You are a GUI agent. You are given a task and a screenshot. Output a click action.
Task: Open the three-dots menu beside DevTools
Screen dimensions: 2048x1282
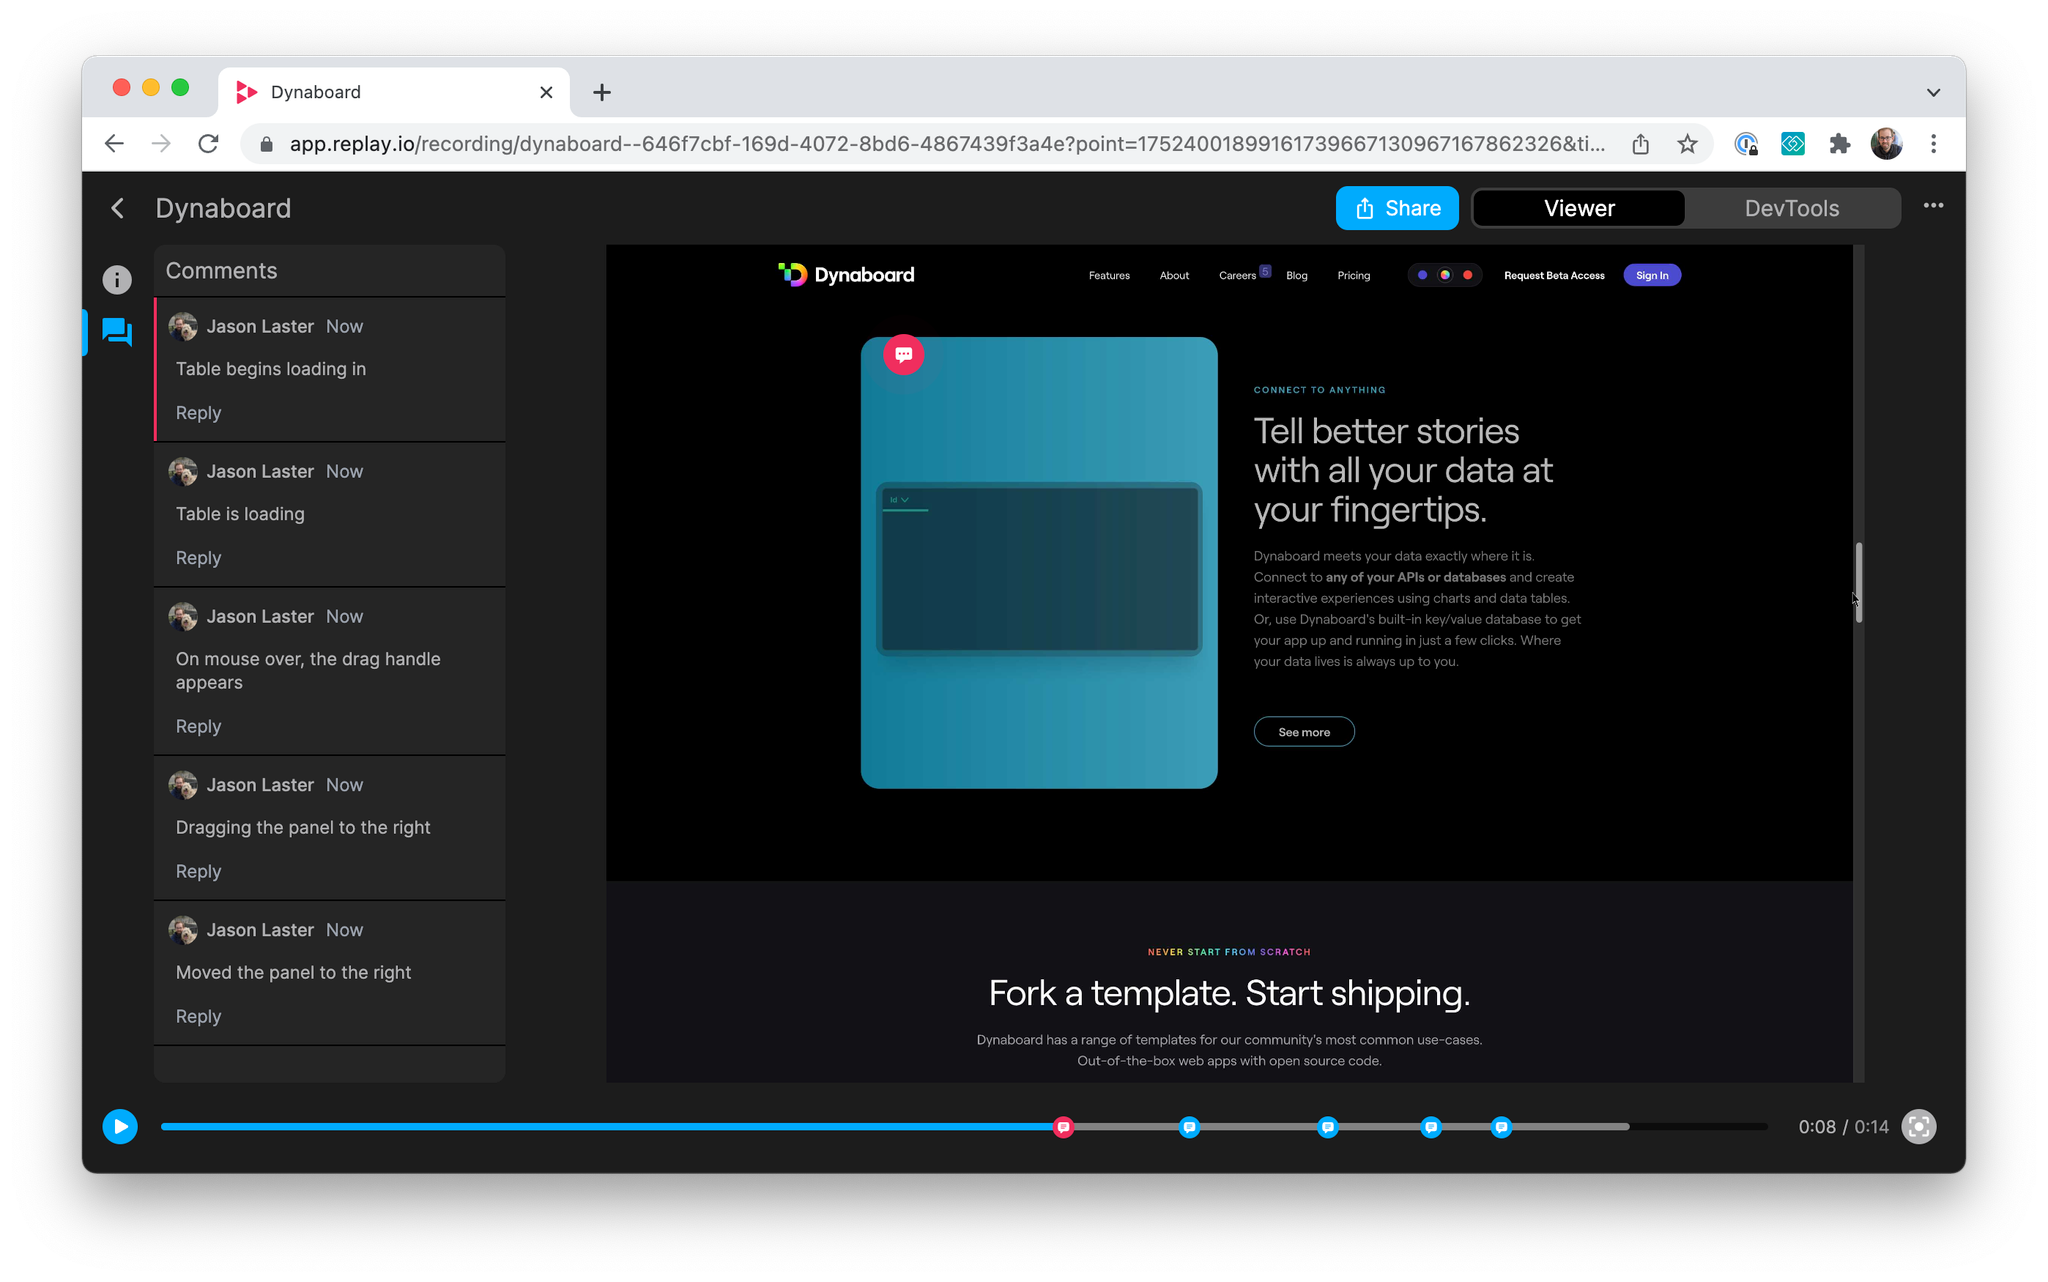(x=1933, y=206)
